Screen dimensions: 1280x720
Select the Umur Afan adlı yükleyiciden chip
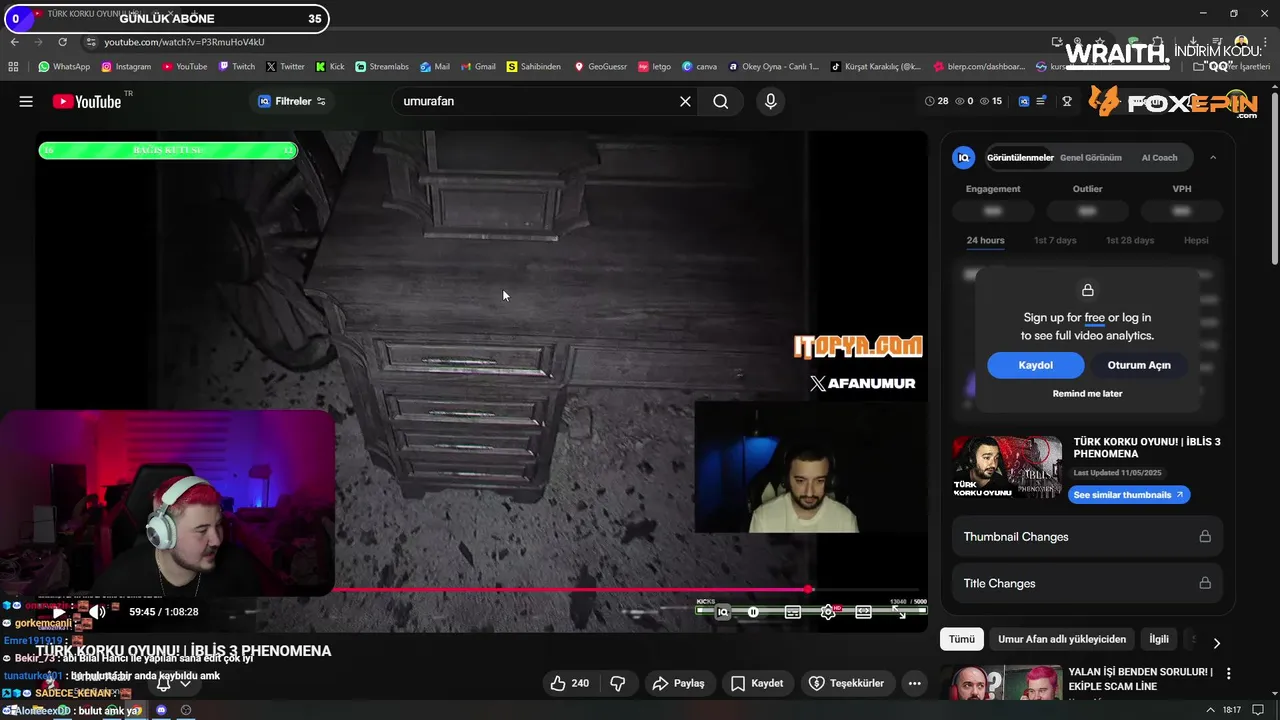(x=1062, y=639)
